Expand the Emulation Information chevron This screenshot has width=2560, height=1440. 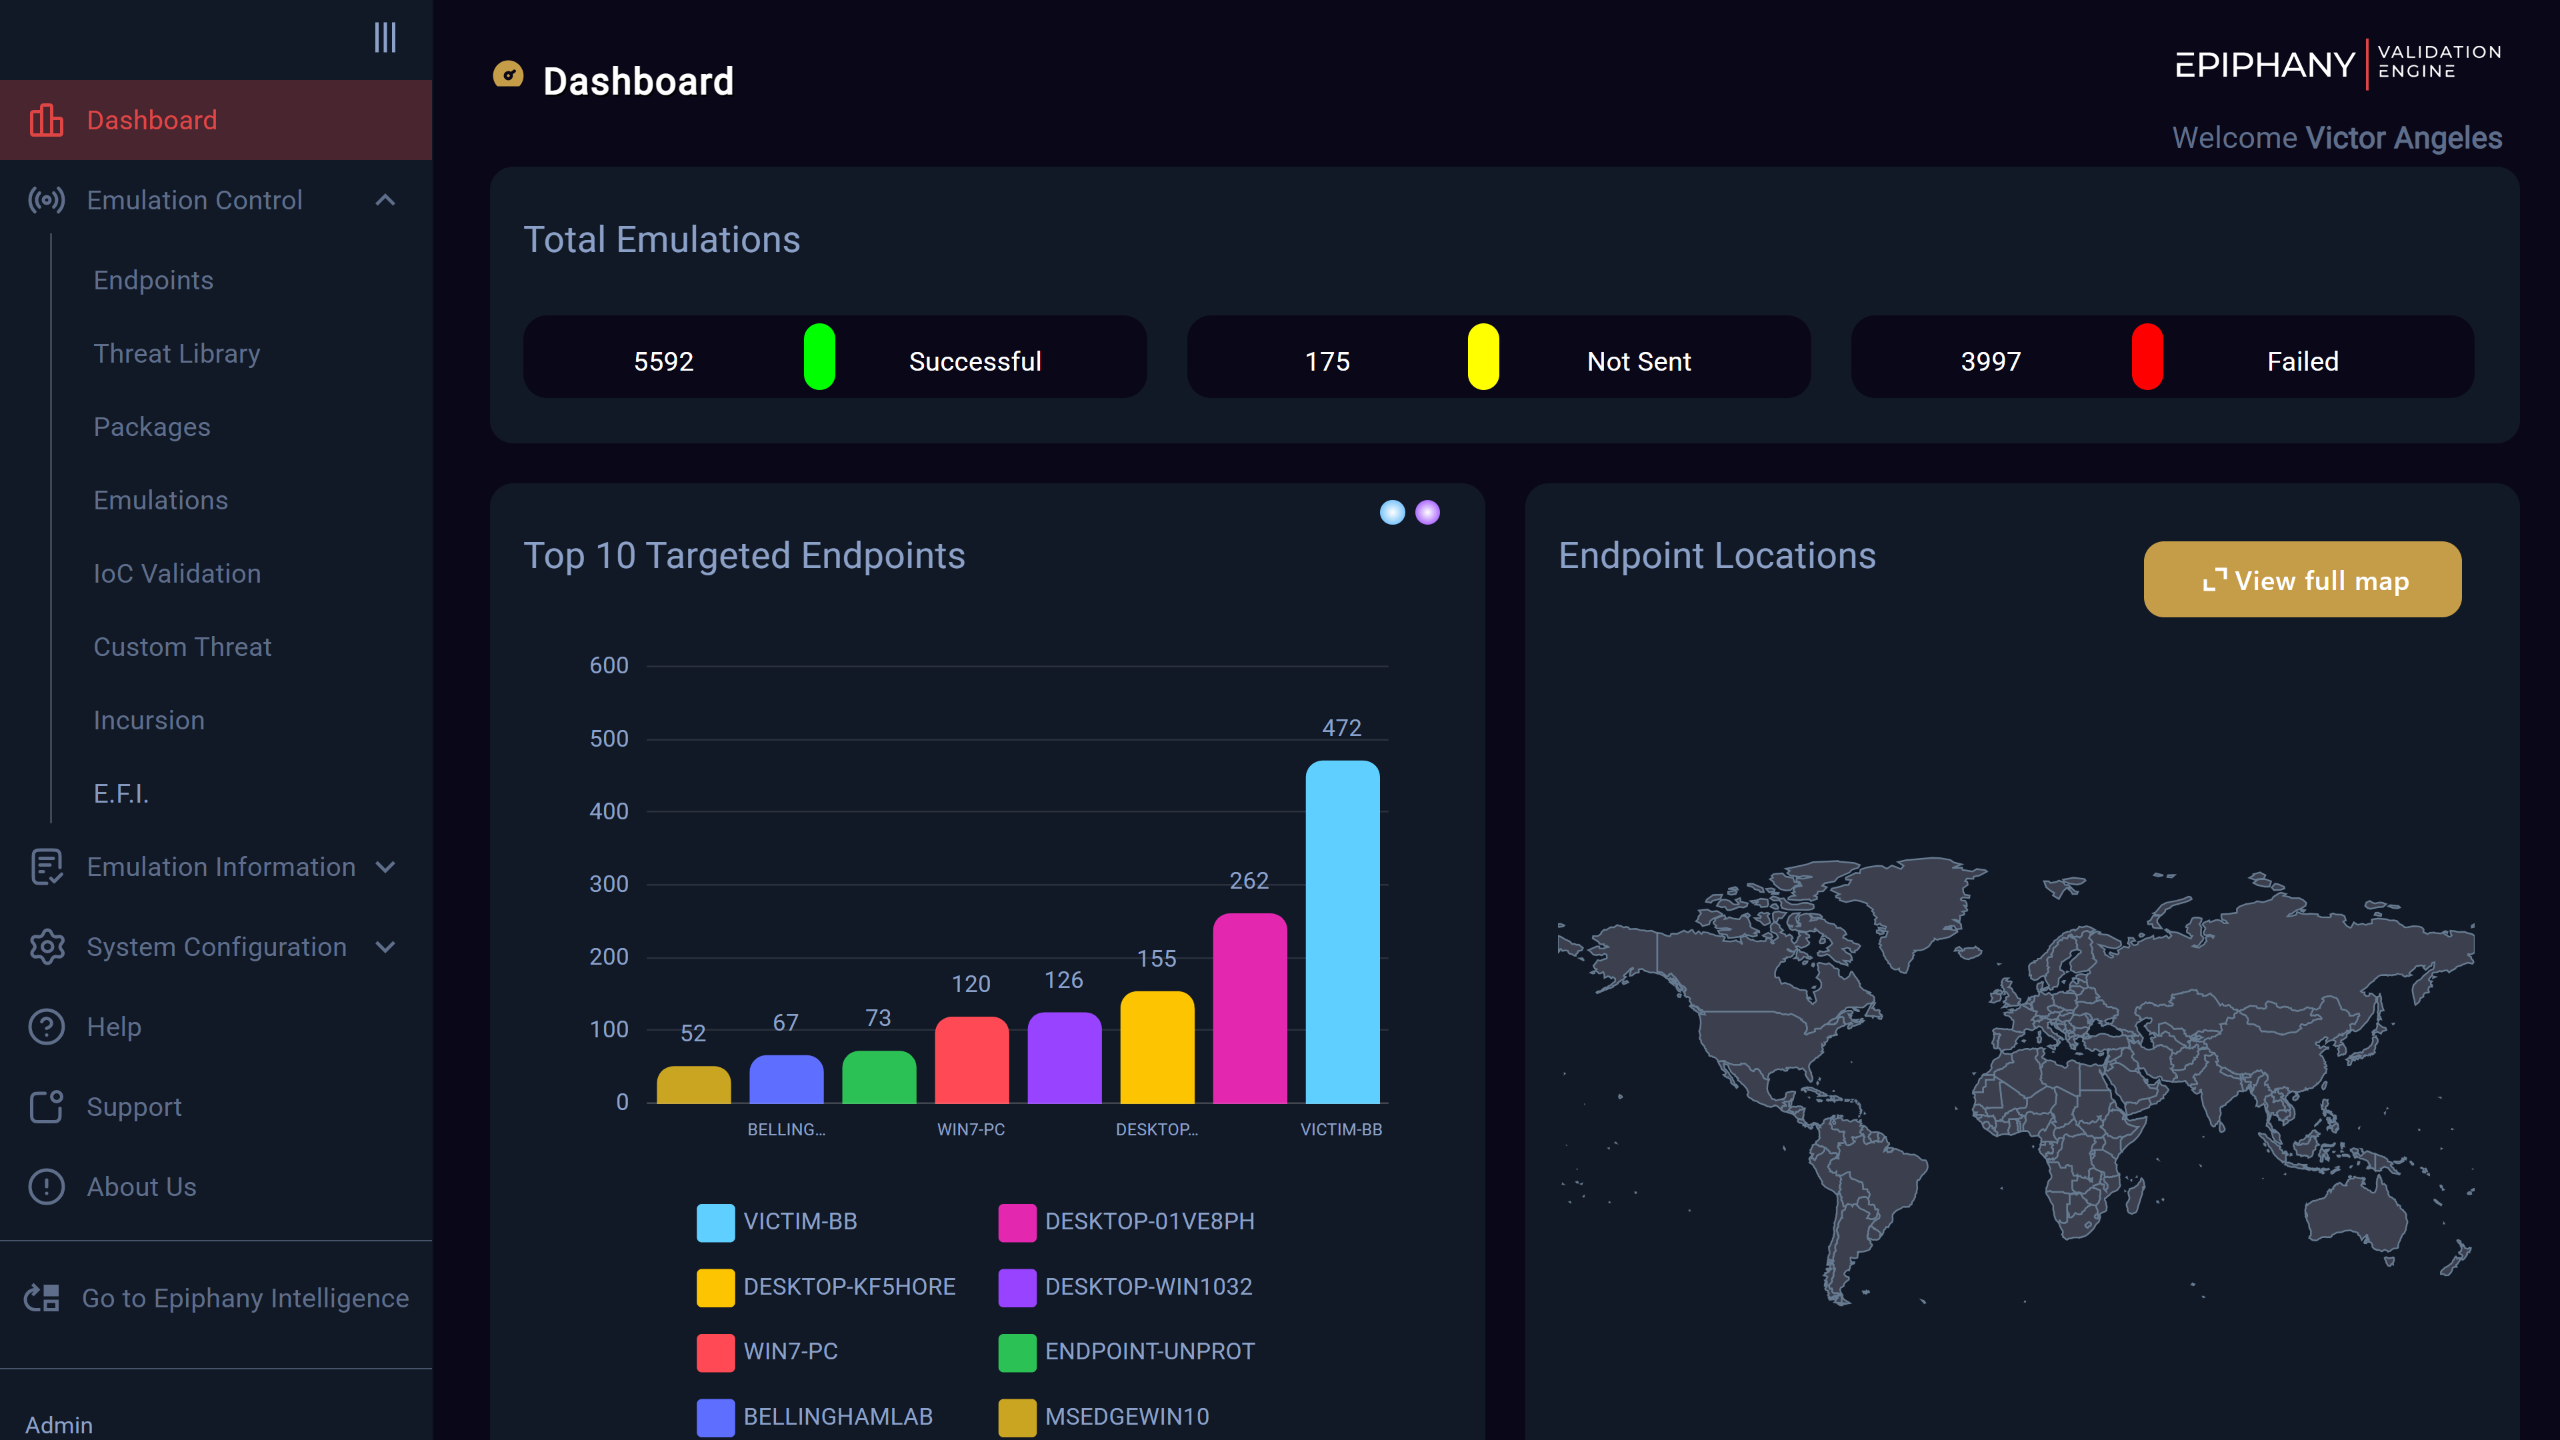point(385,867)
